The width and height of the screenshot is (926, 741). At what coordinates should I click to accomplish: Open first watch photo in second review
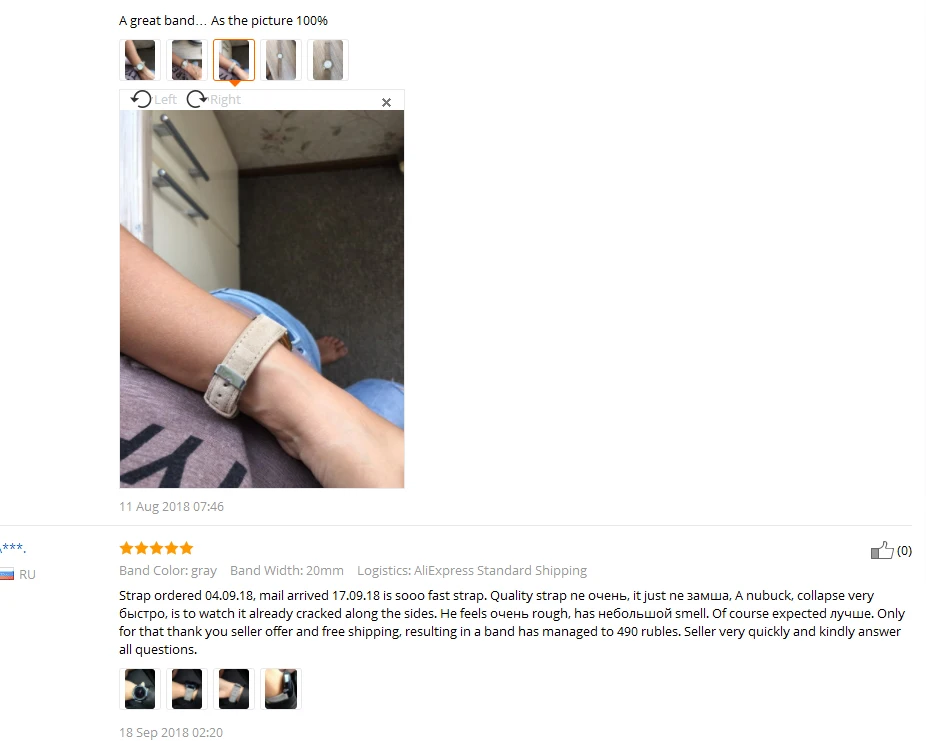point(140,688)
